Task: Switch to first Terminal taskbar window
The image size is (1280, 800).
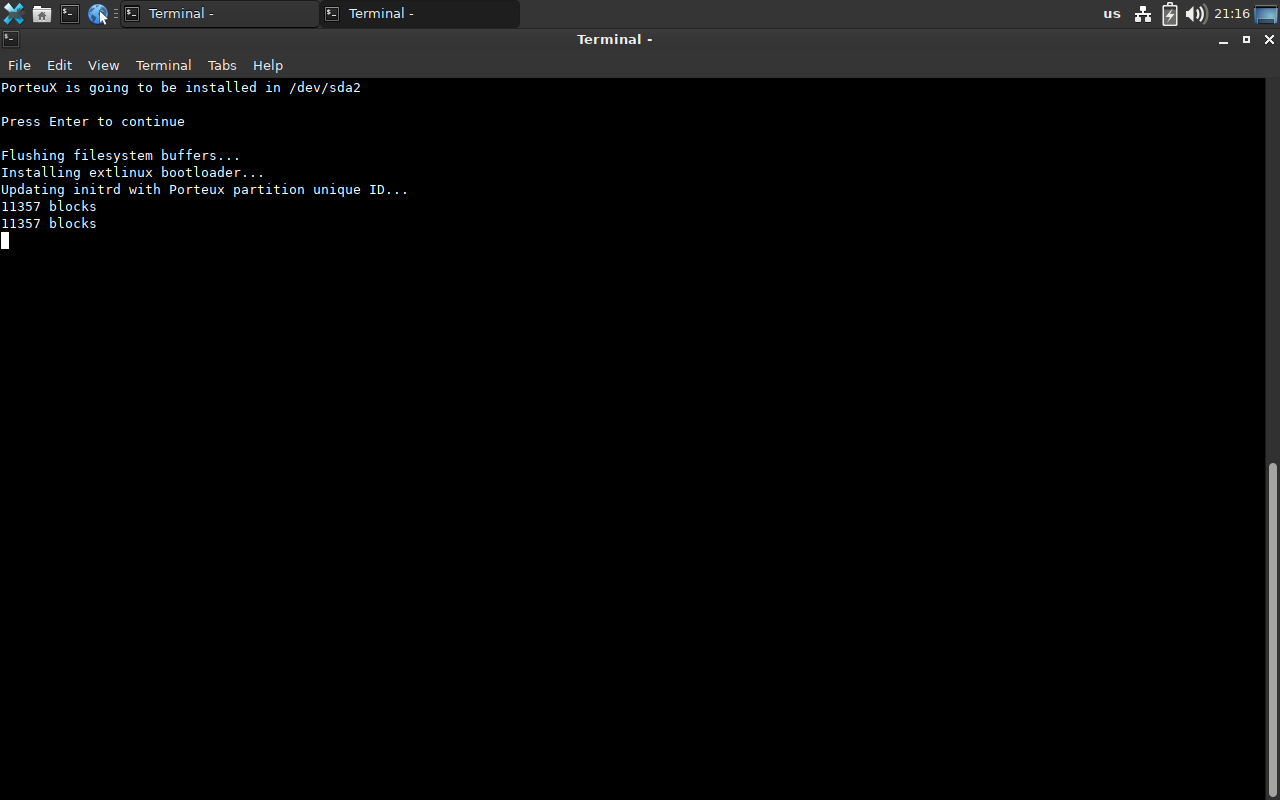Action: click(x=220, y=14)
